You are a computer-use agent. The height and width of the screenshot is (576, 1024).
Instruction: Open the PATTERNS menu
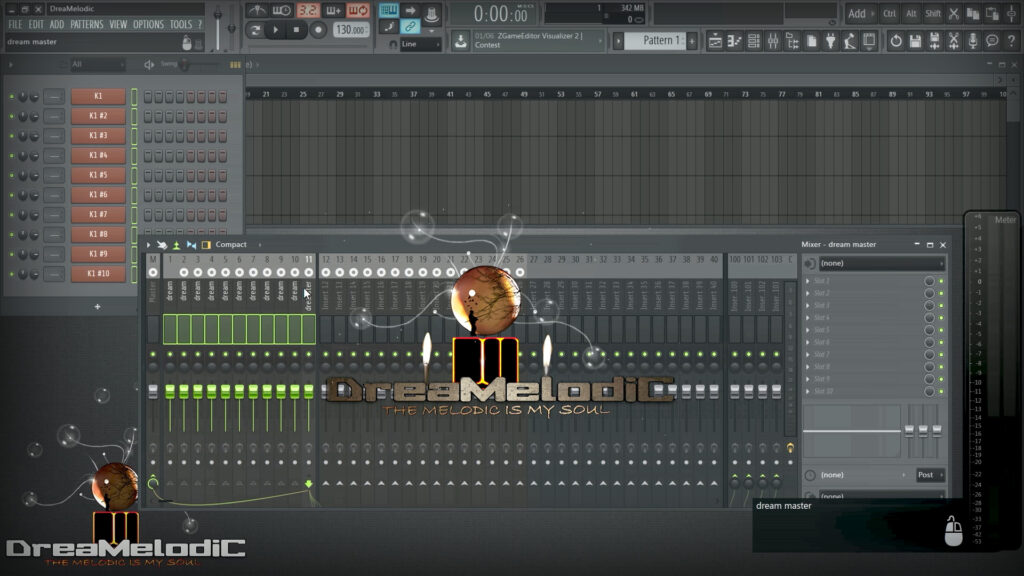(87, 25)
